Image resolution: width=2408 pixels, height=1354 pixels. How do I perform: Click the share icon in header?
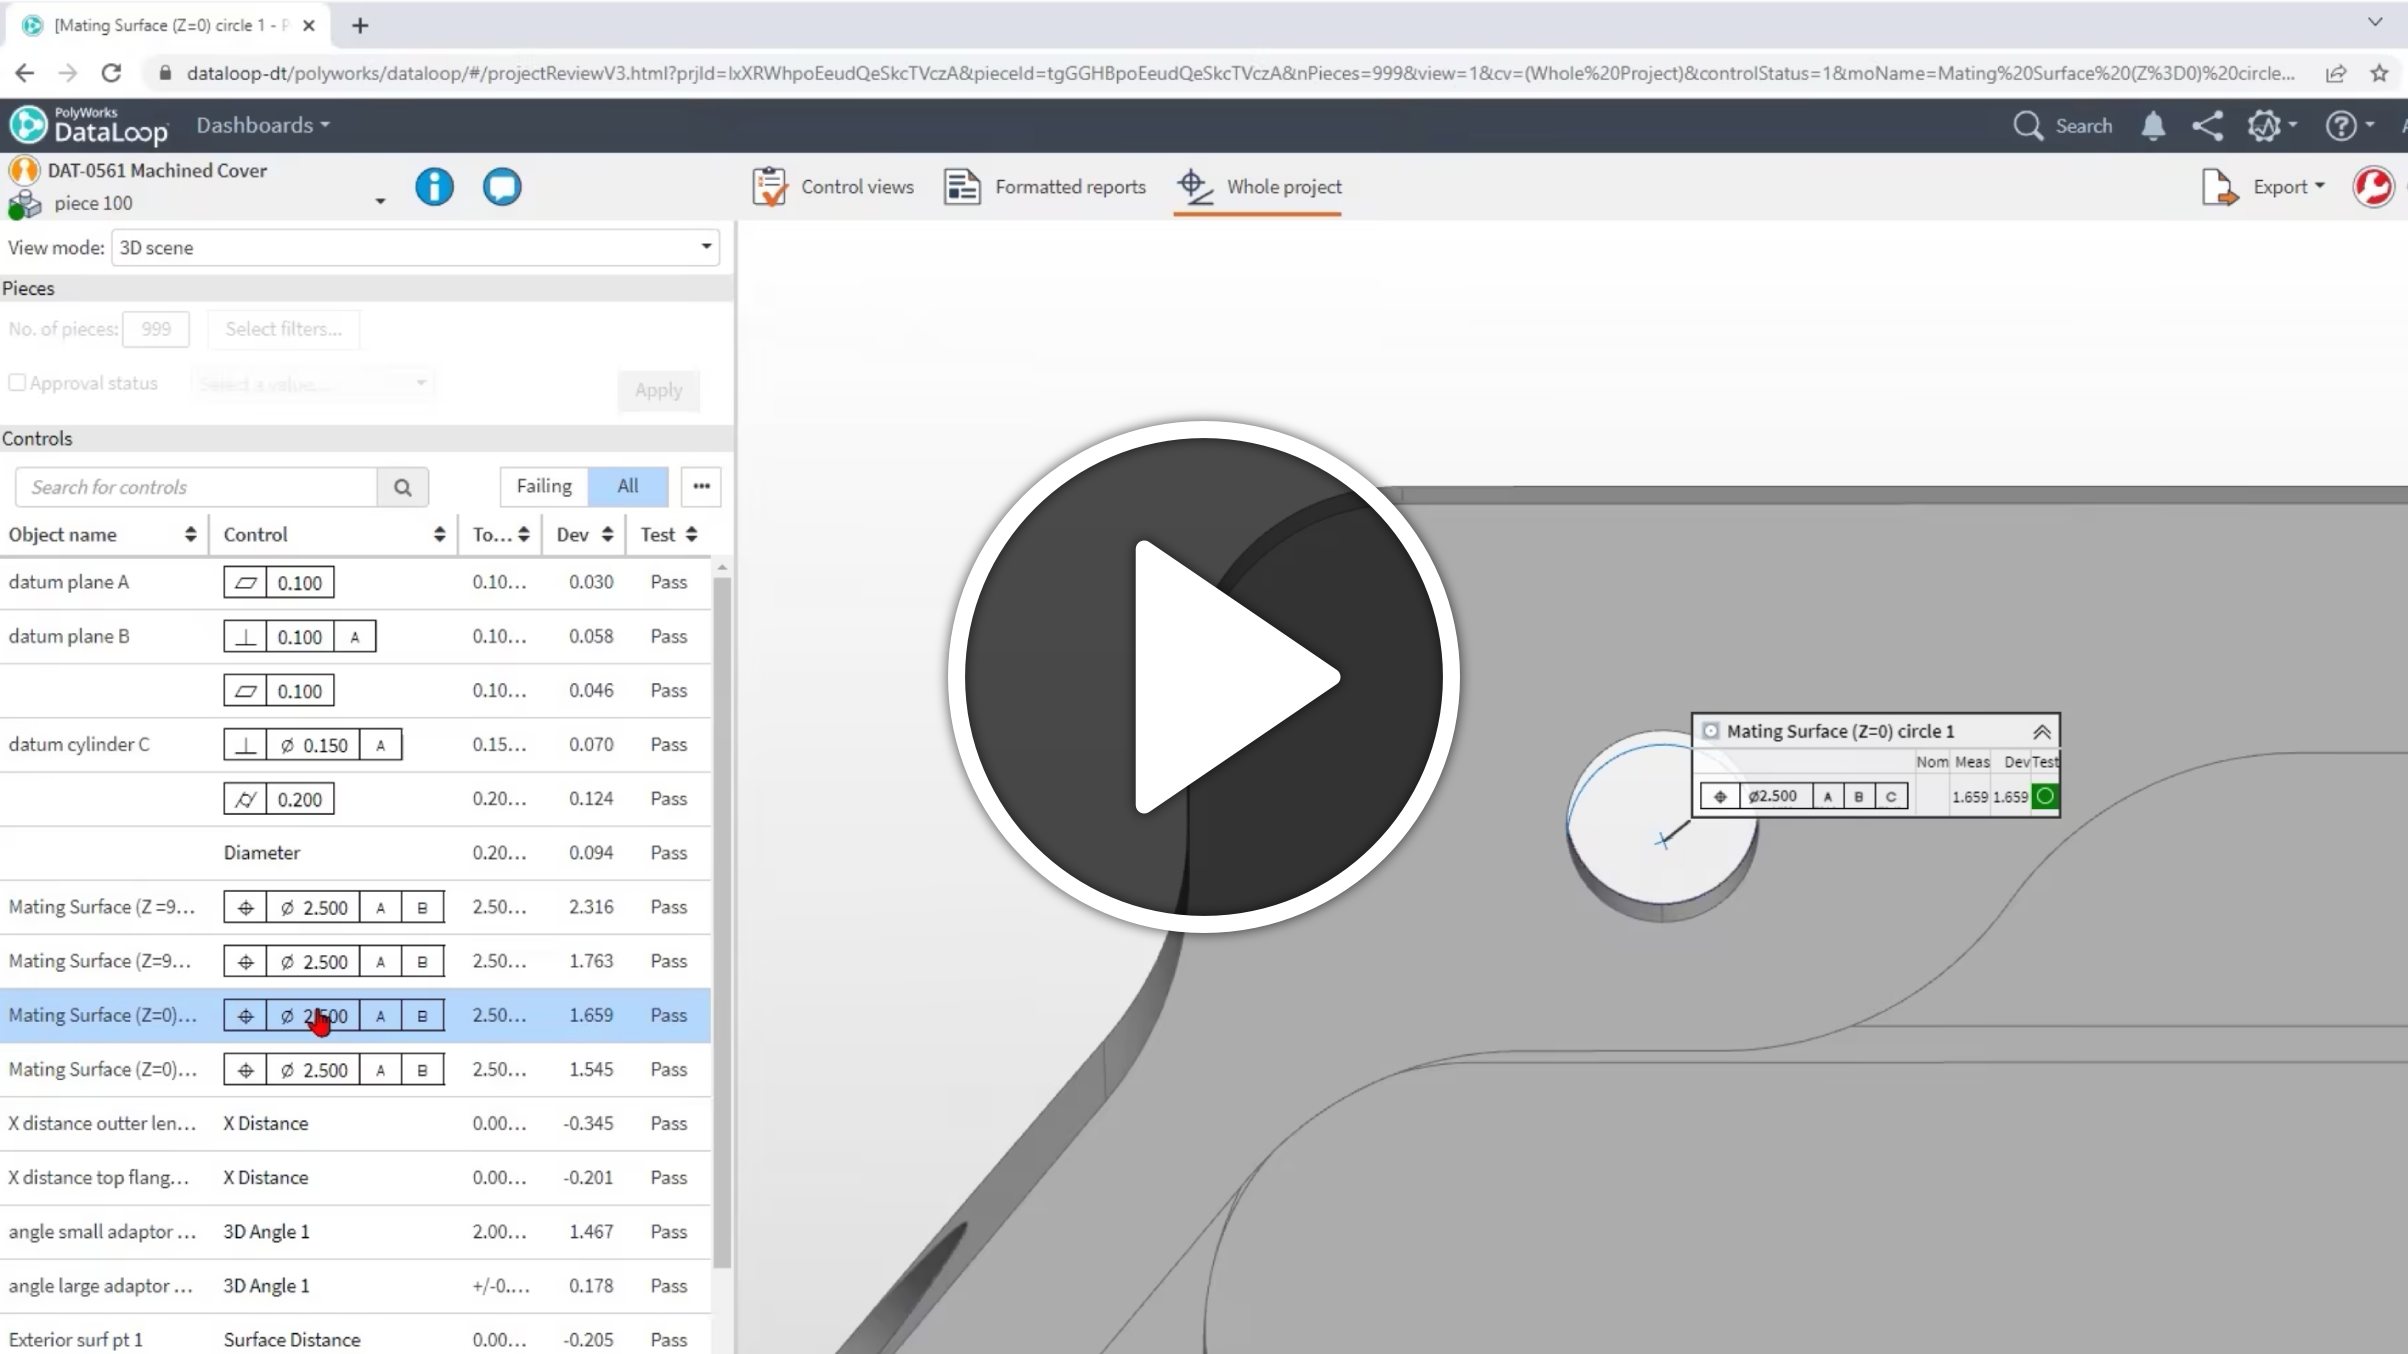[x=2207, y=126]
